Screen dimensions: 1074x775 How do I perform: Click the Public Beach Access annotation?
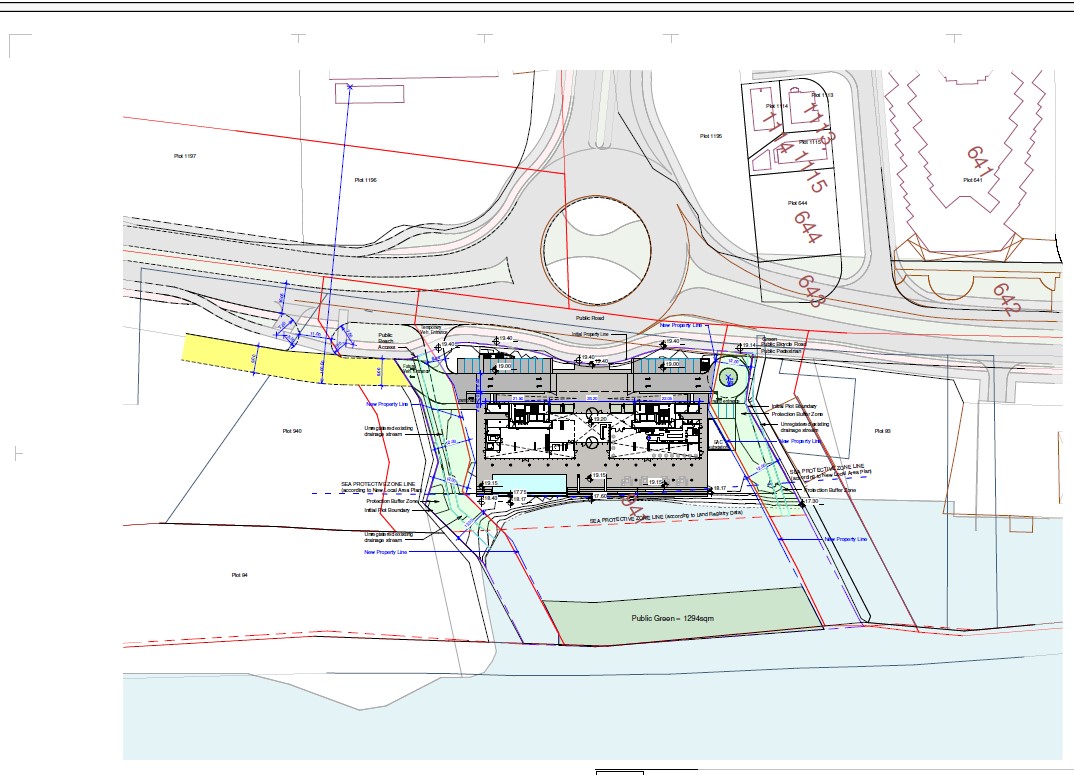click(386, 342)
